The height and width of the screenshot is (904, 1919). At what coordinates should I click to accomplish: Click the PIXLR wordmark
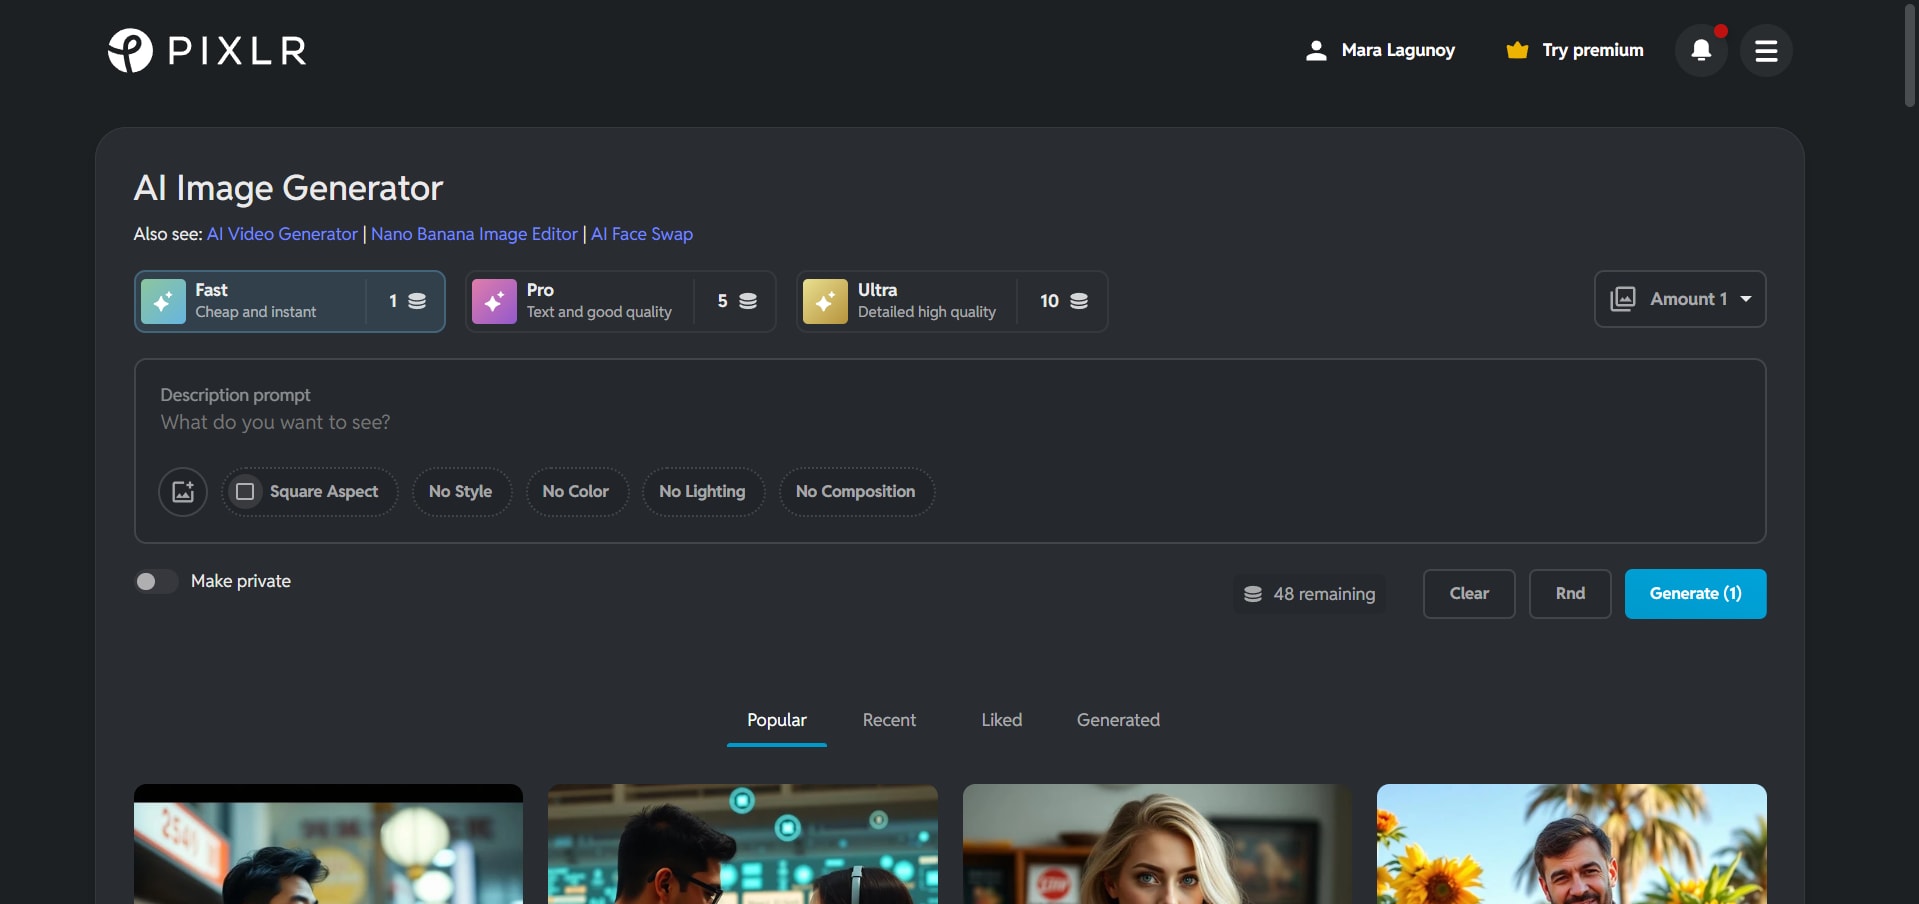pos(238,51)
